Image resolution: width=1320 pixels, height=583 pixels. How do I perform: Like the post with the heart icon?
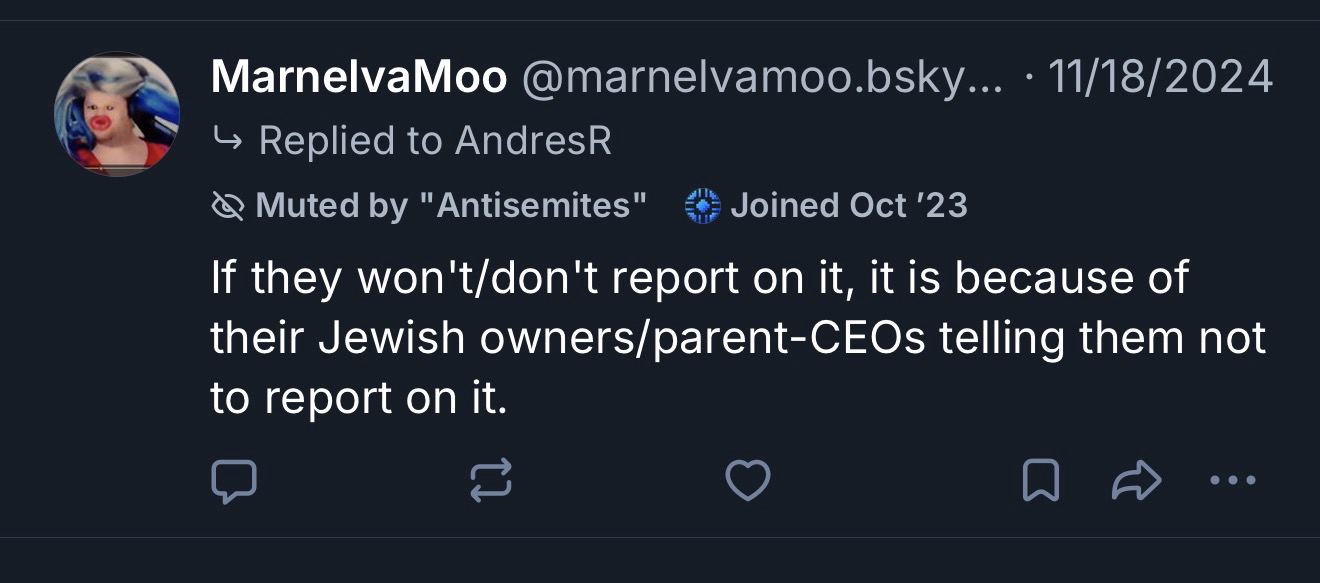(747, 481)
